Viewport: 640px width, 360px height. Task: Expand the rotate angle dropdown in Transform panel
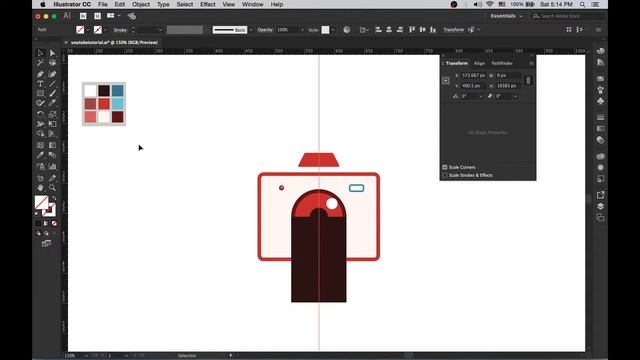(x=480, y=96)
